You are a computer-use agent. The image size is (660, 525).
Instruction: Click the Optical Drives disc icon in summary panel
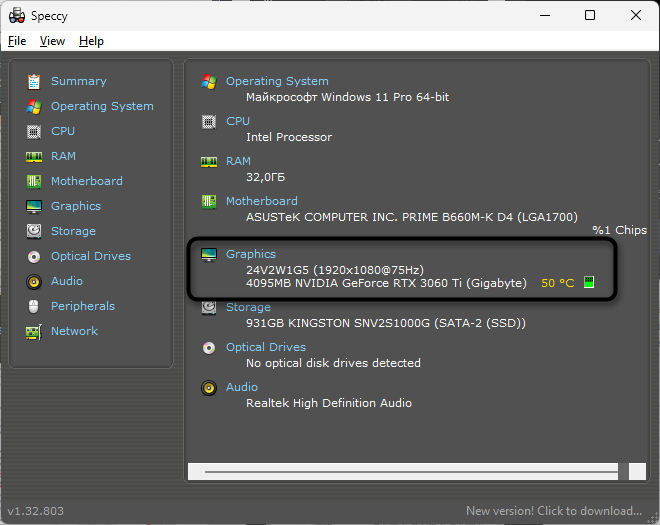[209, 348]
